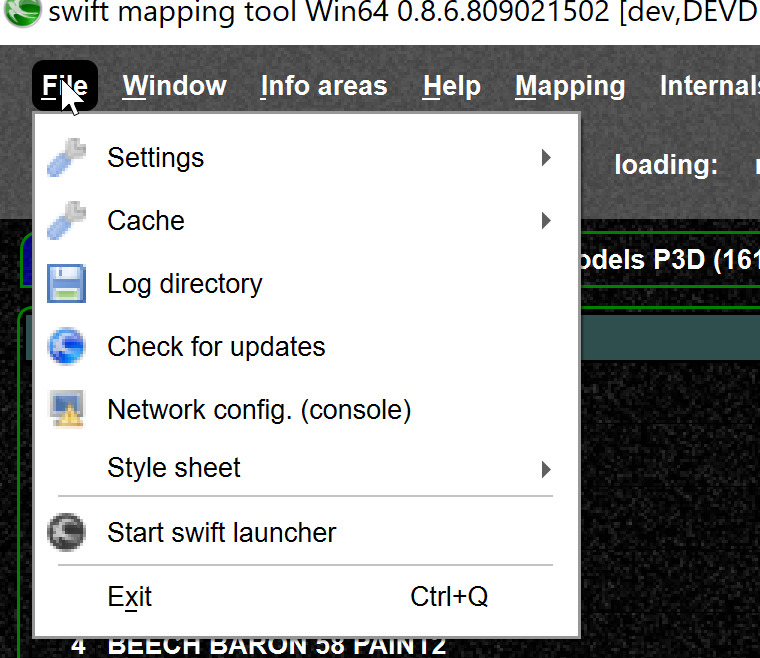Screen dimensions: 760x658
Task: Open the Internals menu
Action: (710, 86)
